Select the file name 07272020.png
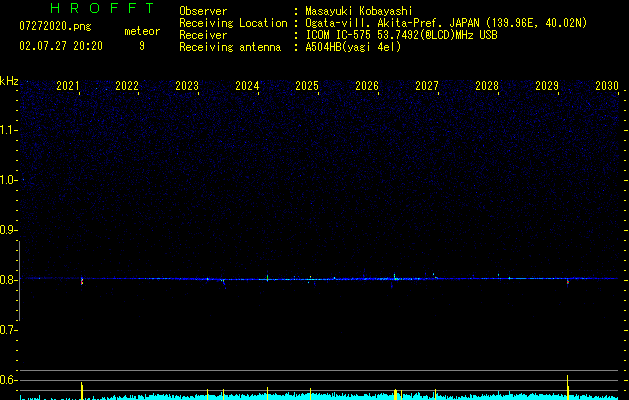629x400 pixels. coord(55,27)
